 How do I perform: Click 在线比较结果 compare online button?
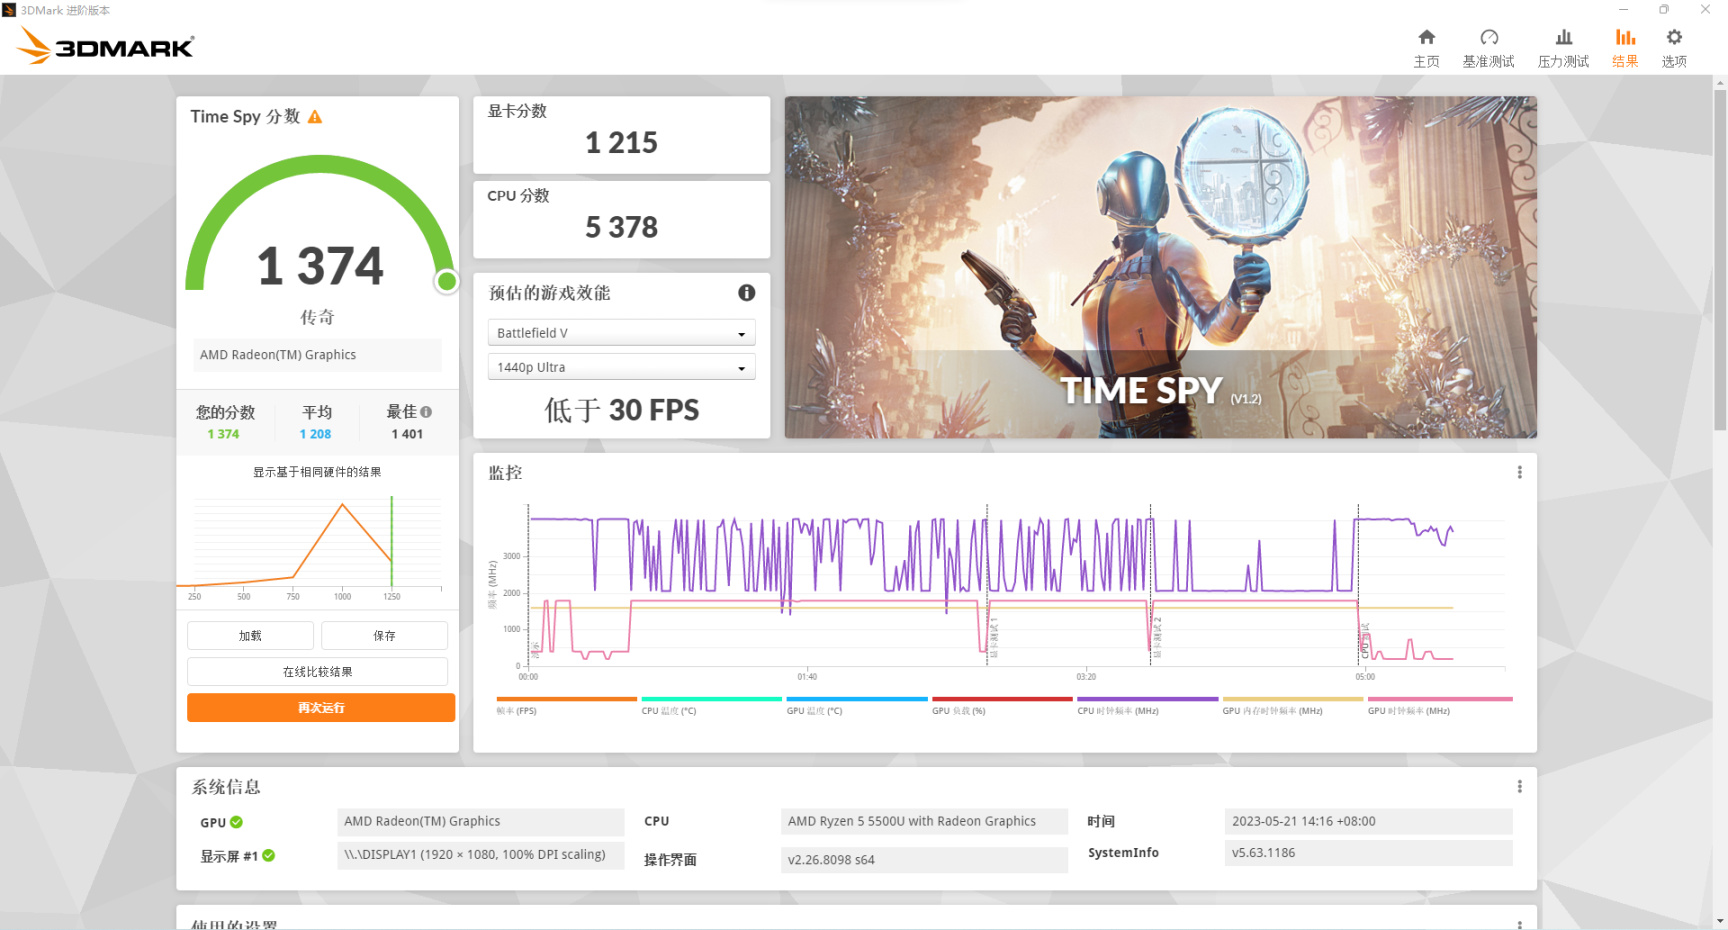(x=317, y=672)
